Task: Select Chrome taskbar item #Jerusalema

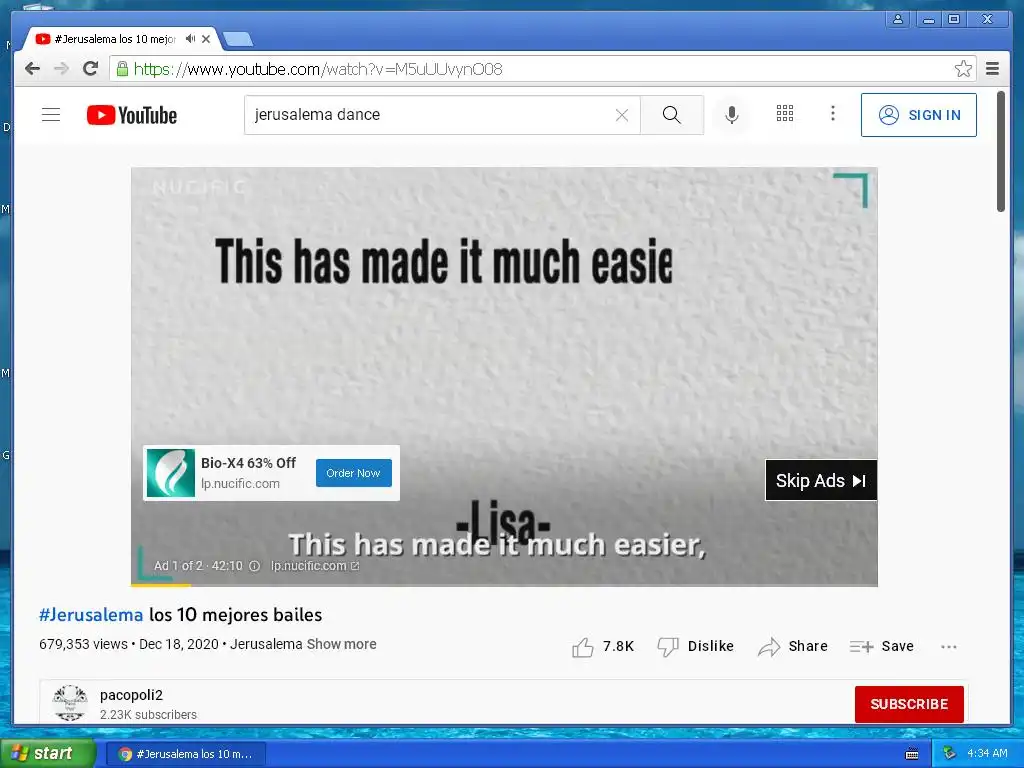Action: click(186, 754)
